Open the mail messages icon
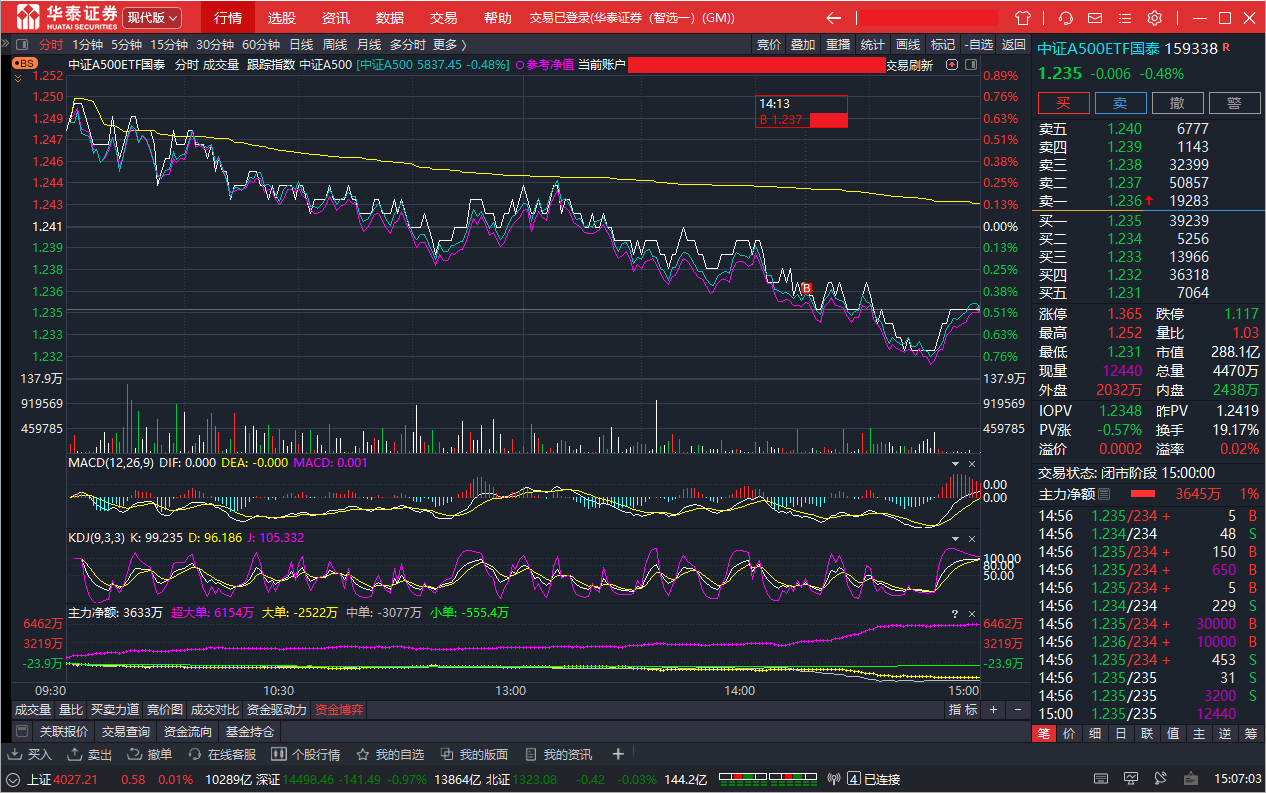Viewport: 1266px width, 793px height. point(1096,18)
